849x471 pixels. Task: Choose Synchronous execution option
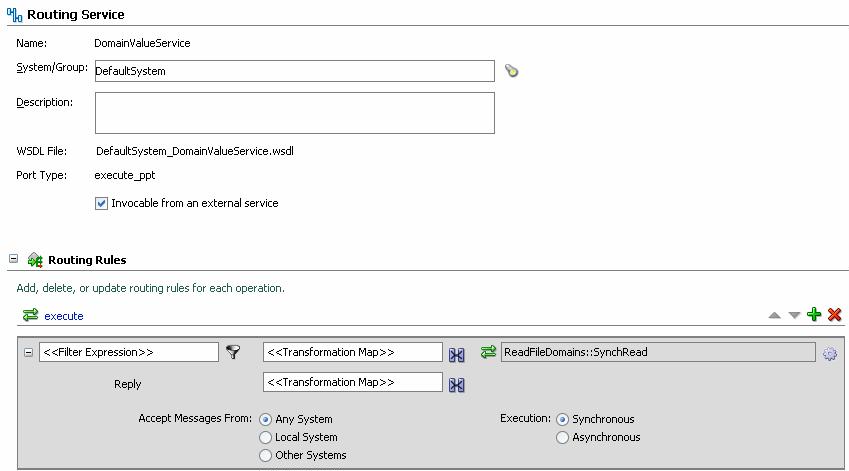point(562,419)
